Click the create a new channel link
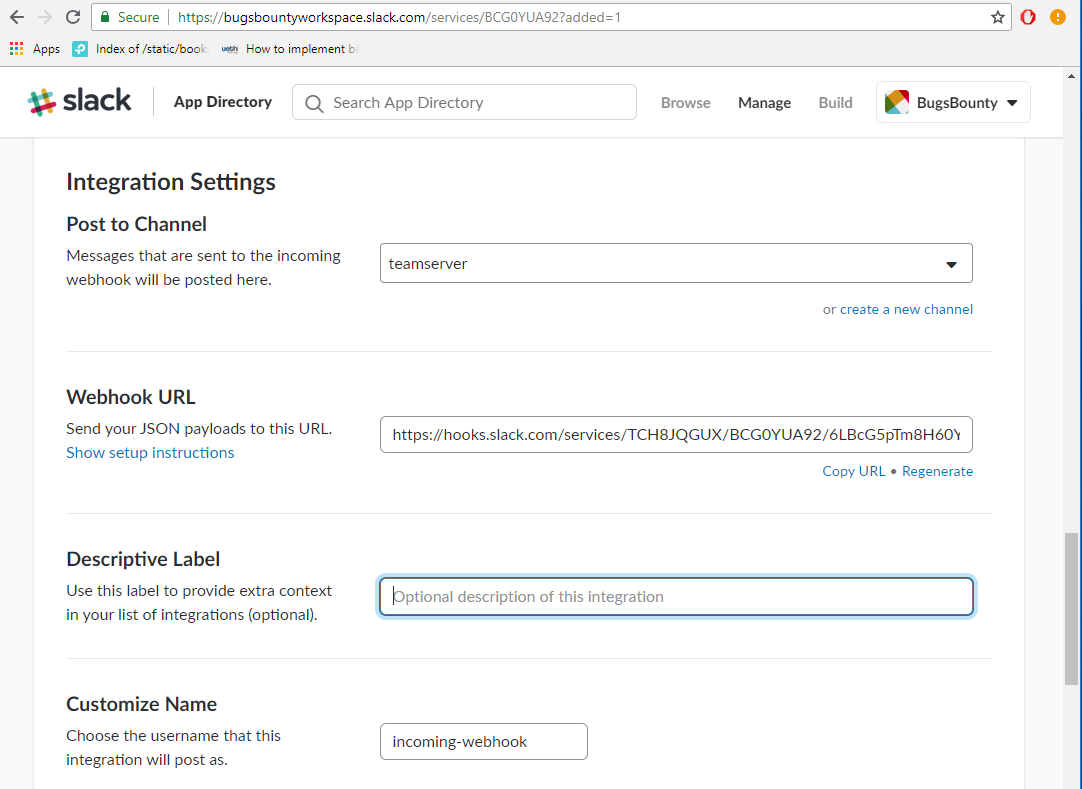1082x789 pixels. point(906,309)
